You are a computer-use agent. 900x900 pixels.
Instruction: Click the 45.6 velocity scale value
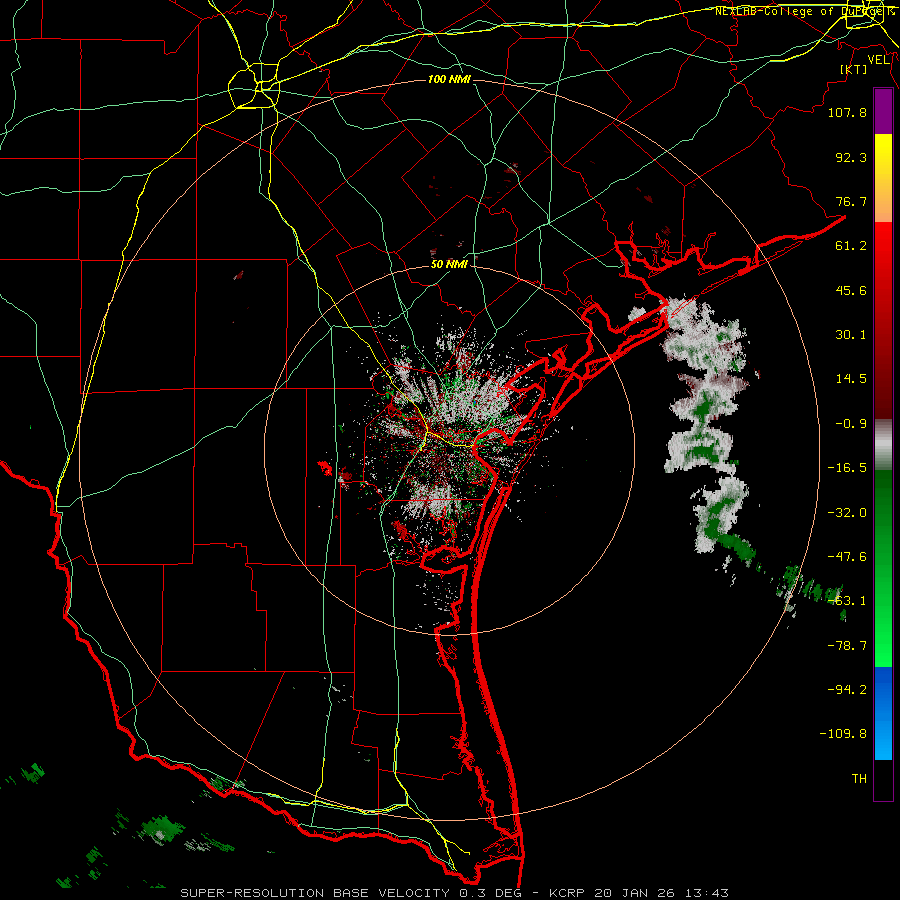[851, 290]
